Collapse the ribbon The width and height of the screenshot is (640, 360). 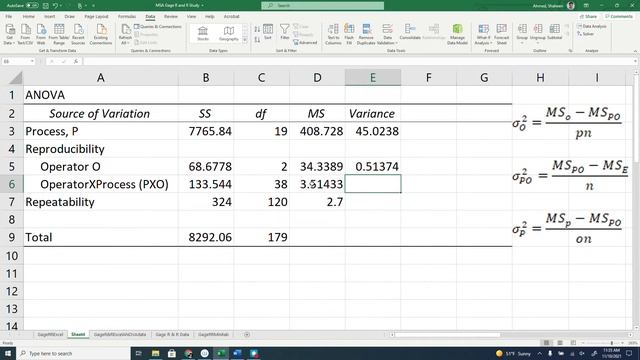[x=635, y=51]
